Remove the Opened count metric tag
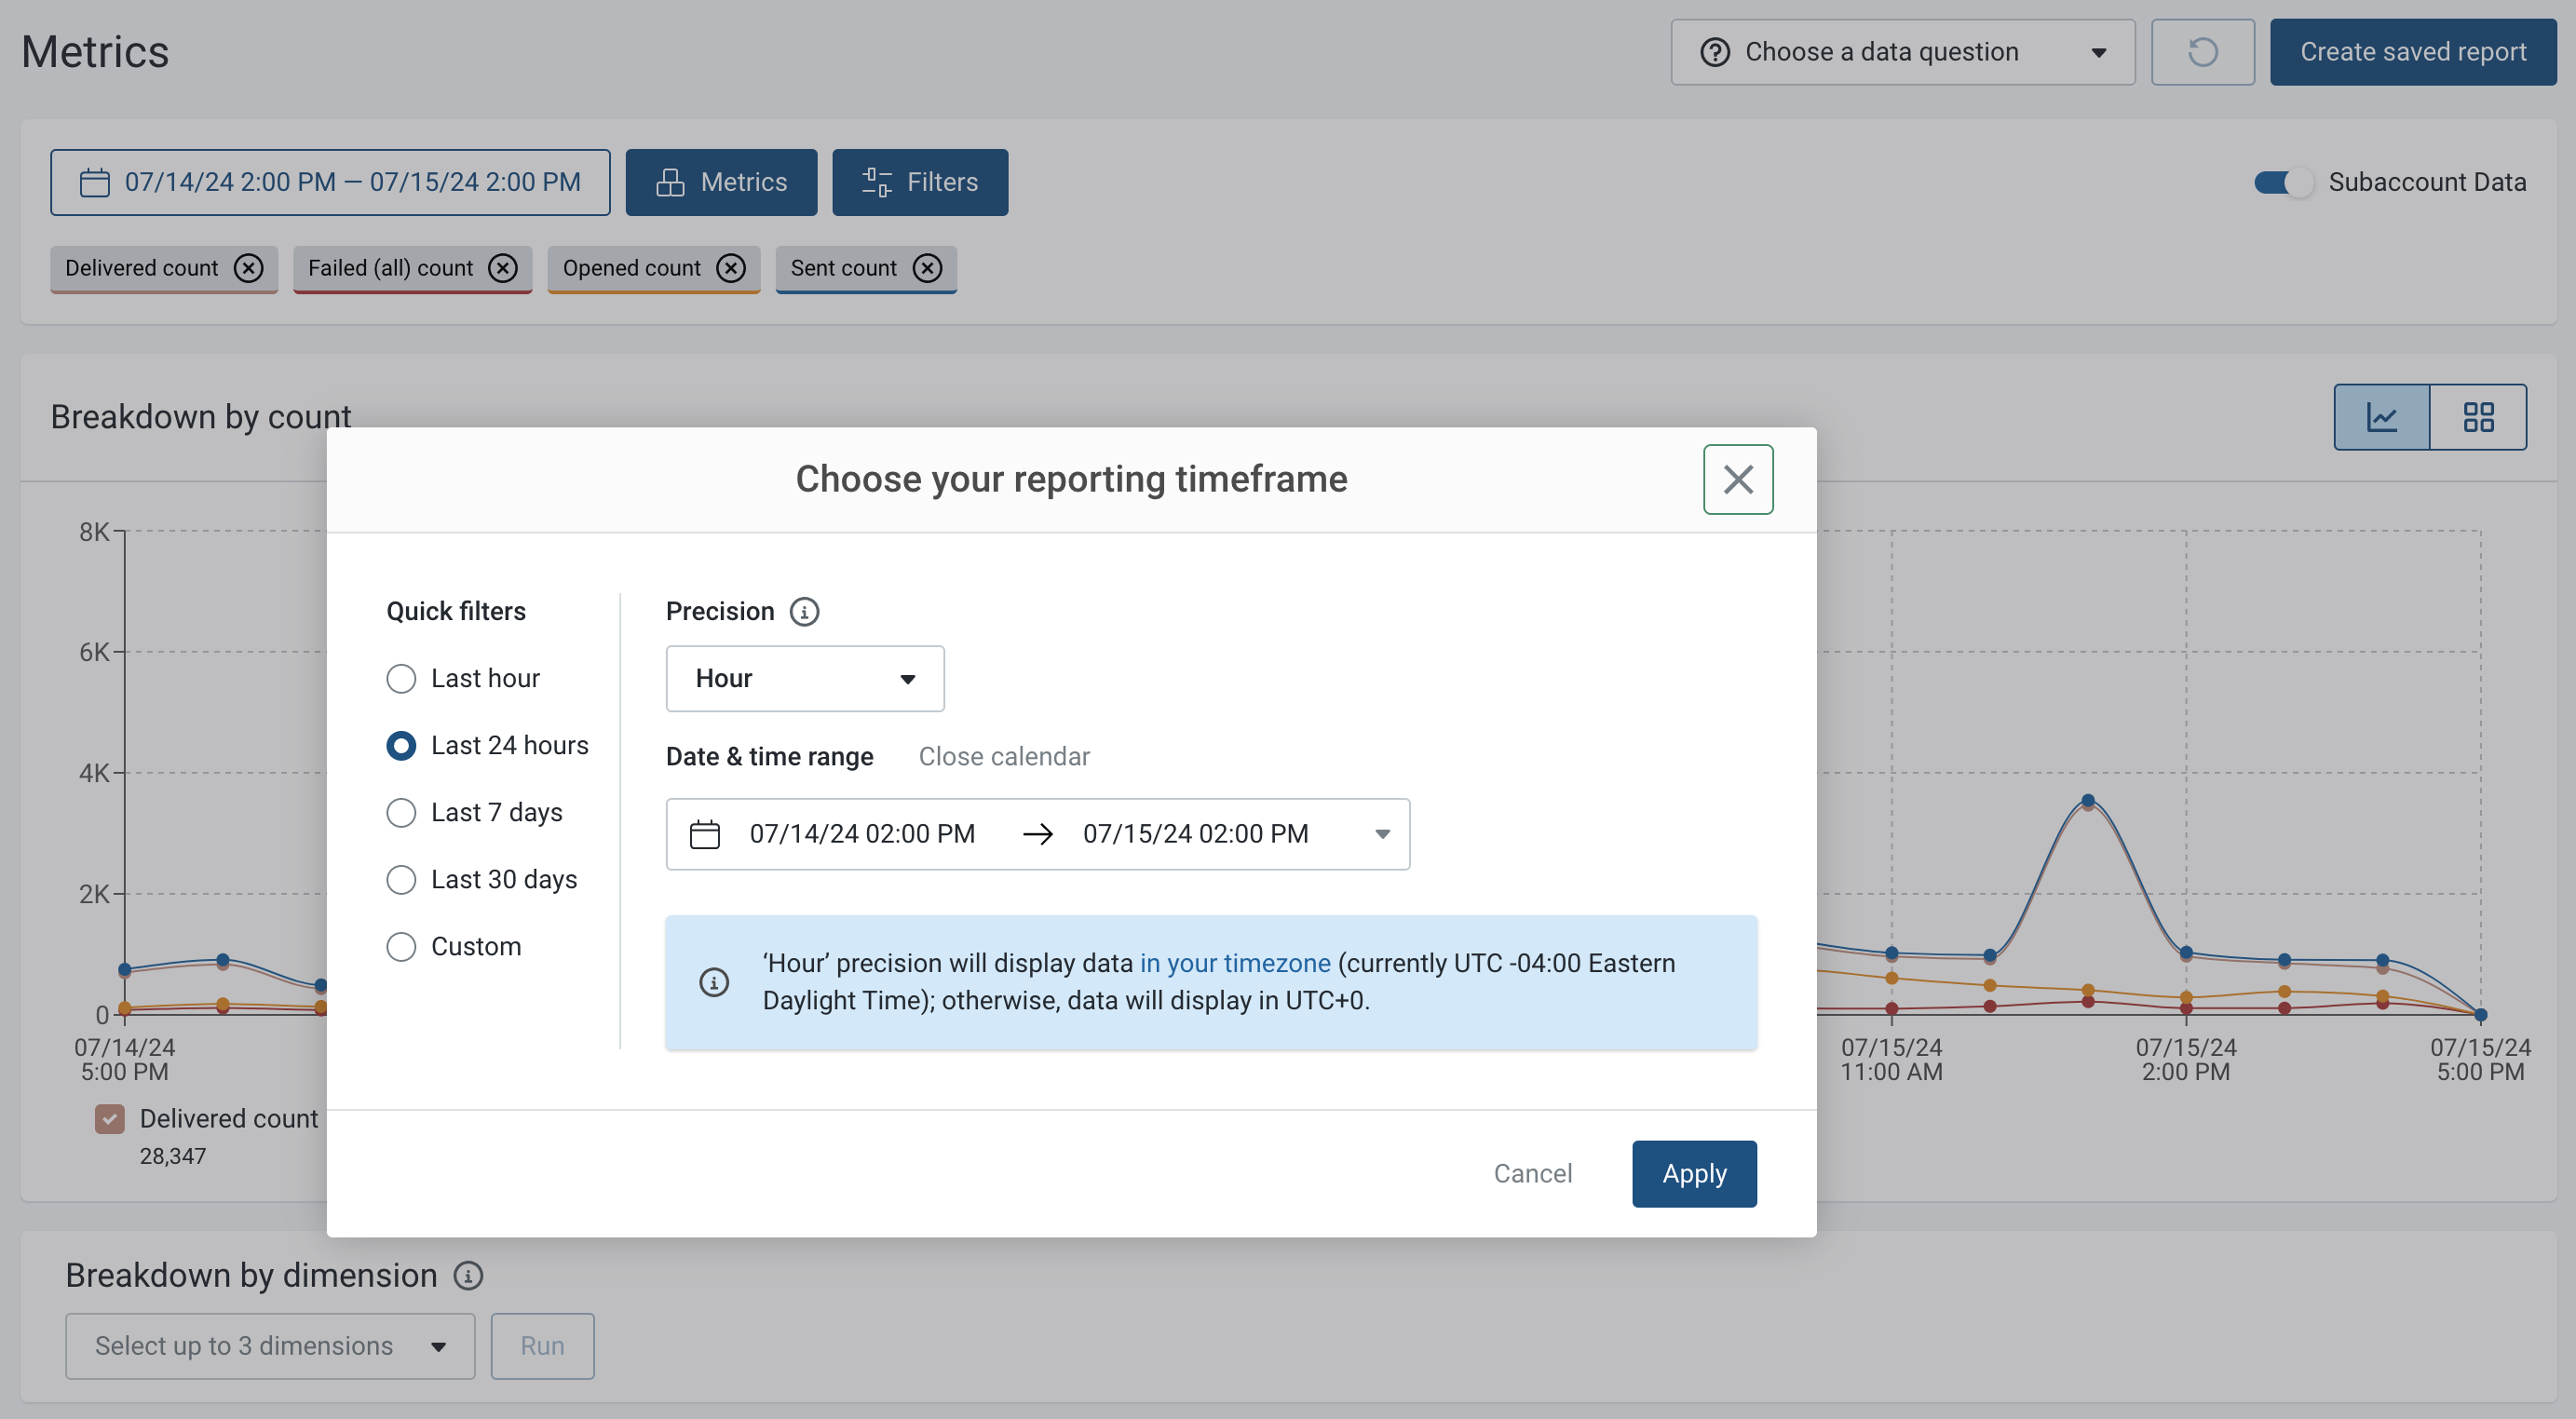 pos(731,268)
